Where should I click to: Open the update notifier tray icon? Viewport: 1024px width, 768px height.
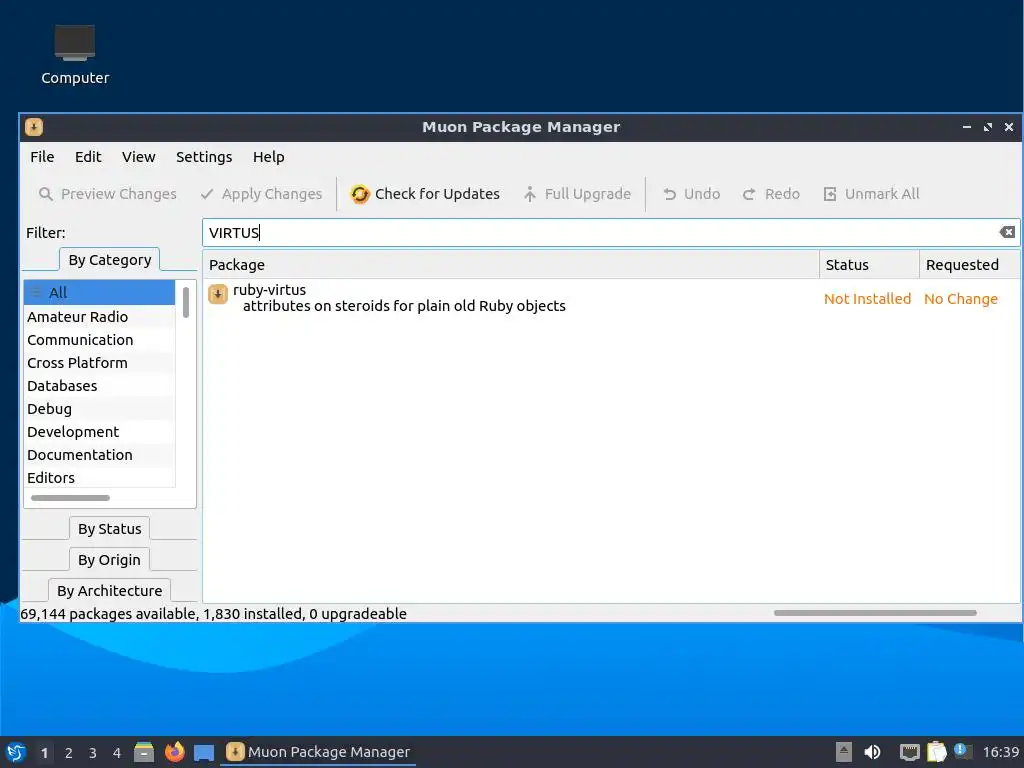962,751
